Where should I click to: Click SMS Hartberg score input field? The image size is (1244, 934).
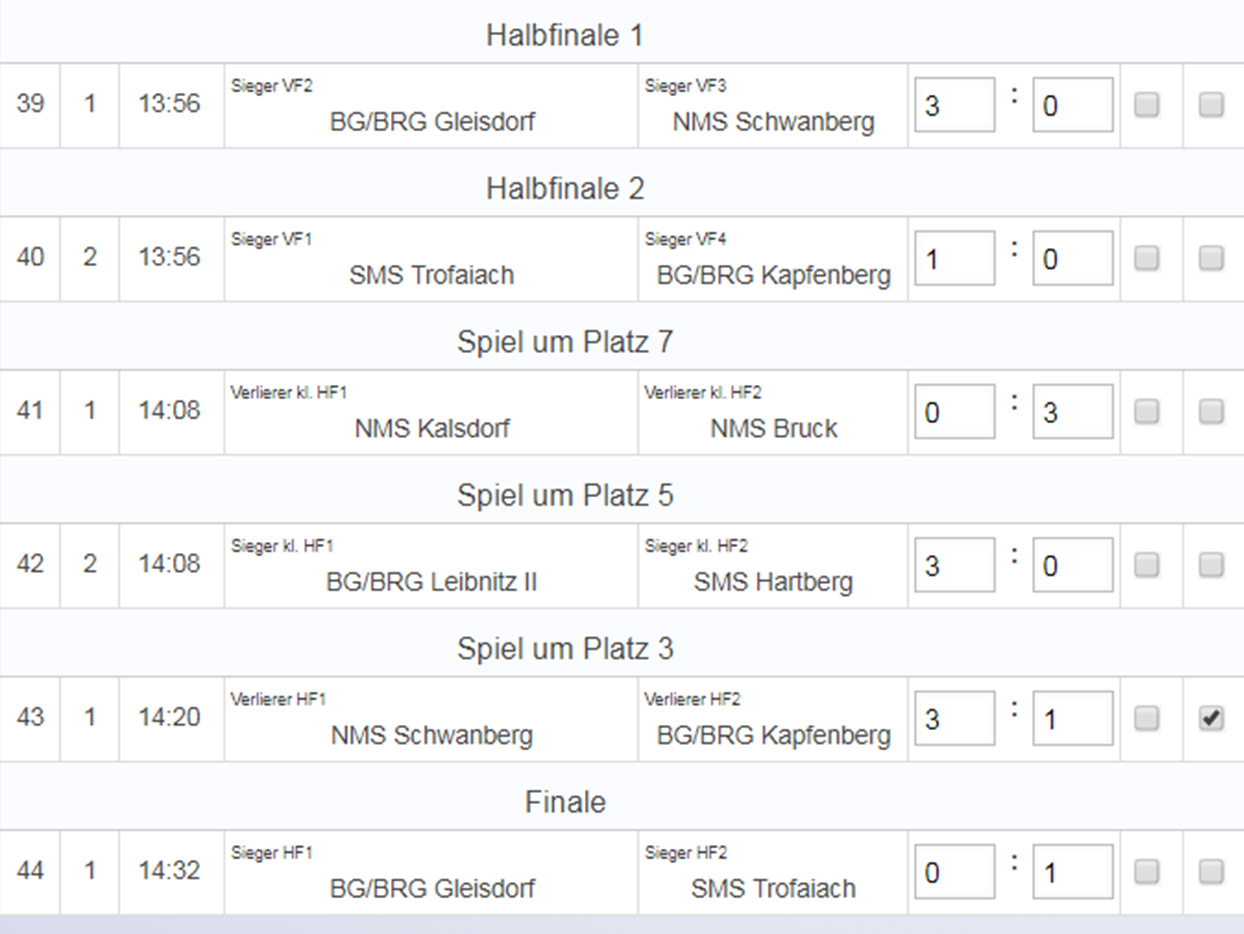point(1072,565)
